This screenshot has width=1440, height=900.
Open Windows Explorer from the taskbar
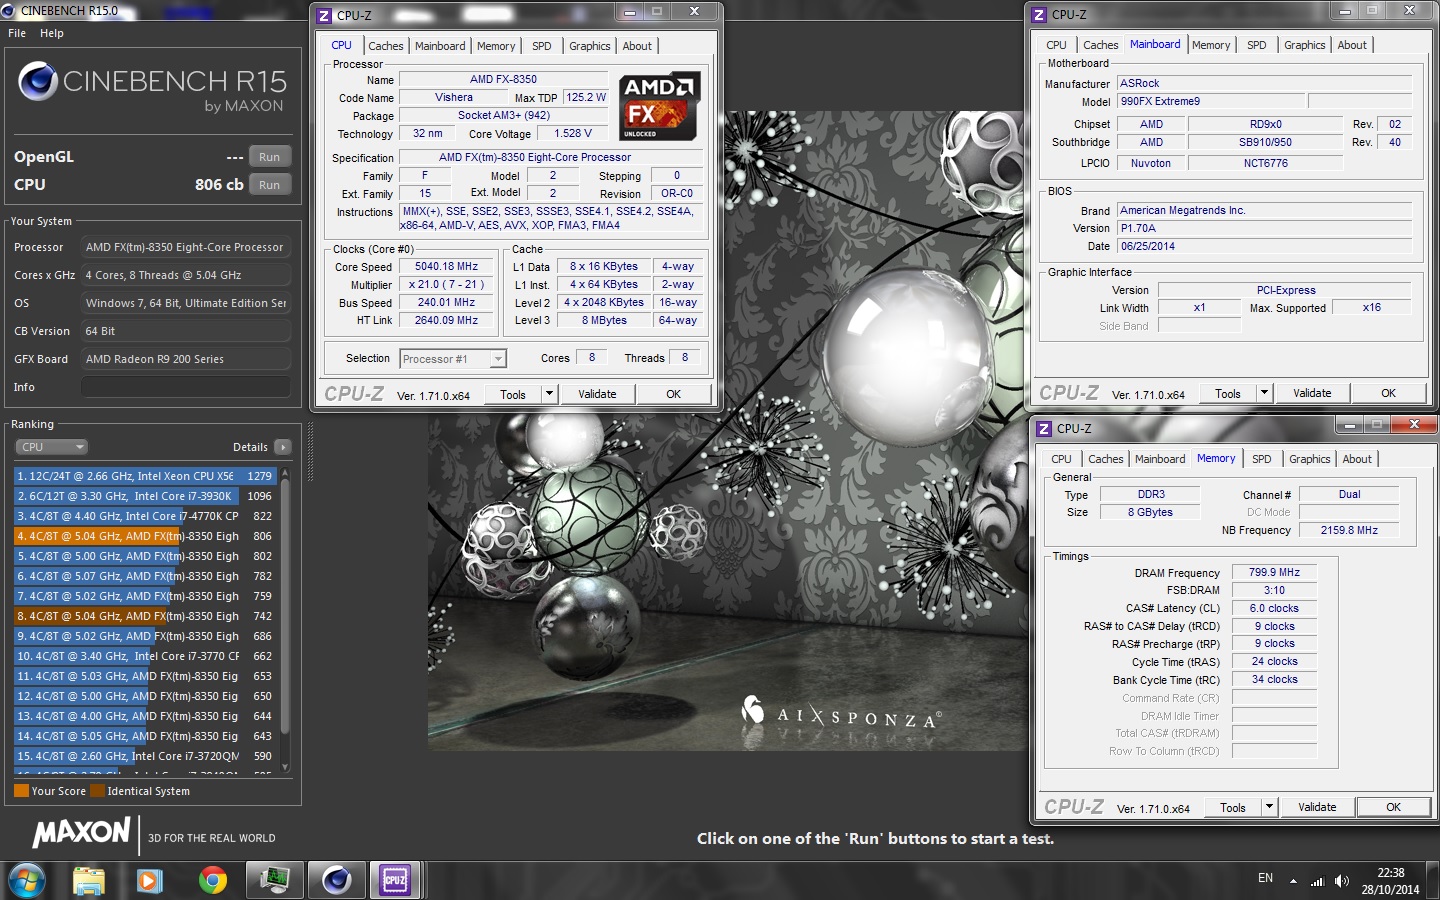pos(89,881)
